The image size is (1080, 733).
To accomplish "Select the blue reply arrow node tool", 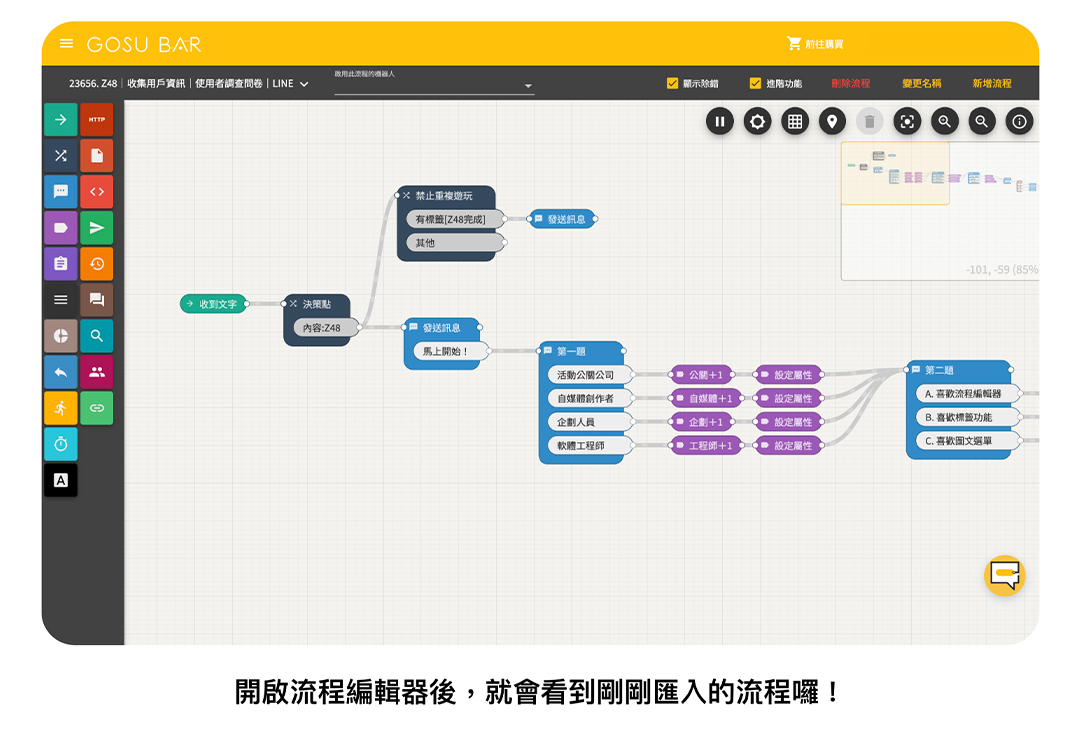I will tap(61, 372).
